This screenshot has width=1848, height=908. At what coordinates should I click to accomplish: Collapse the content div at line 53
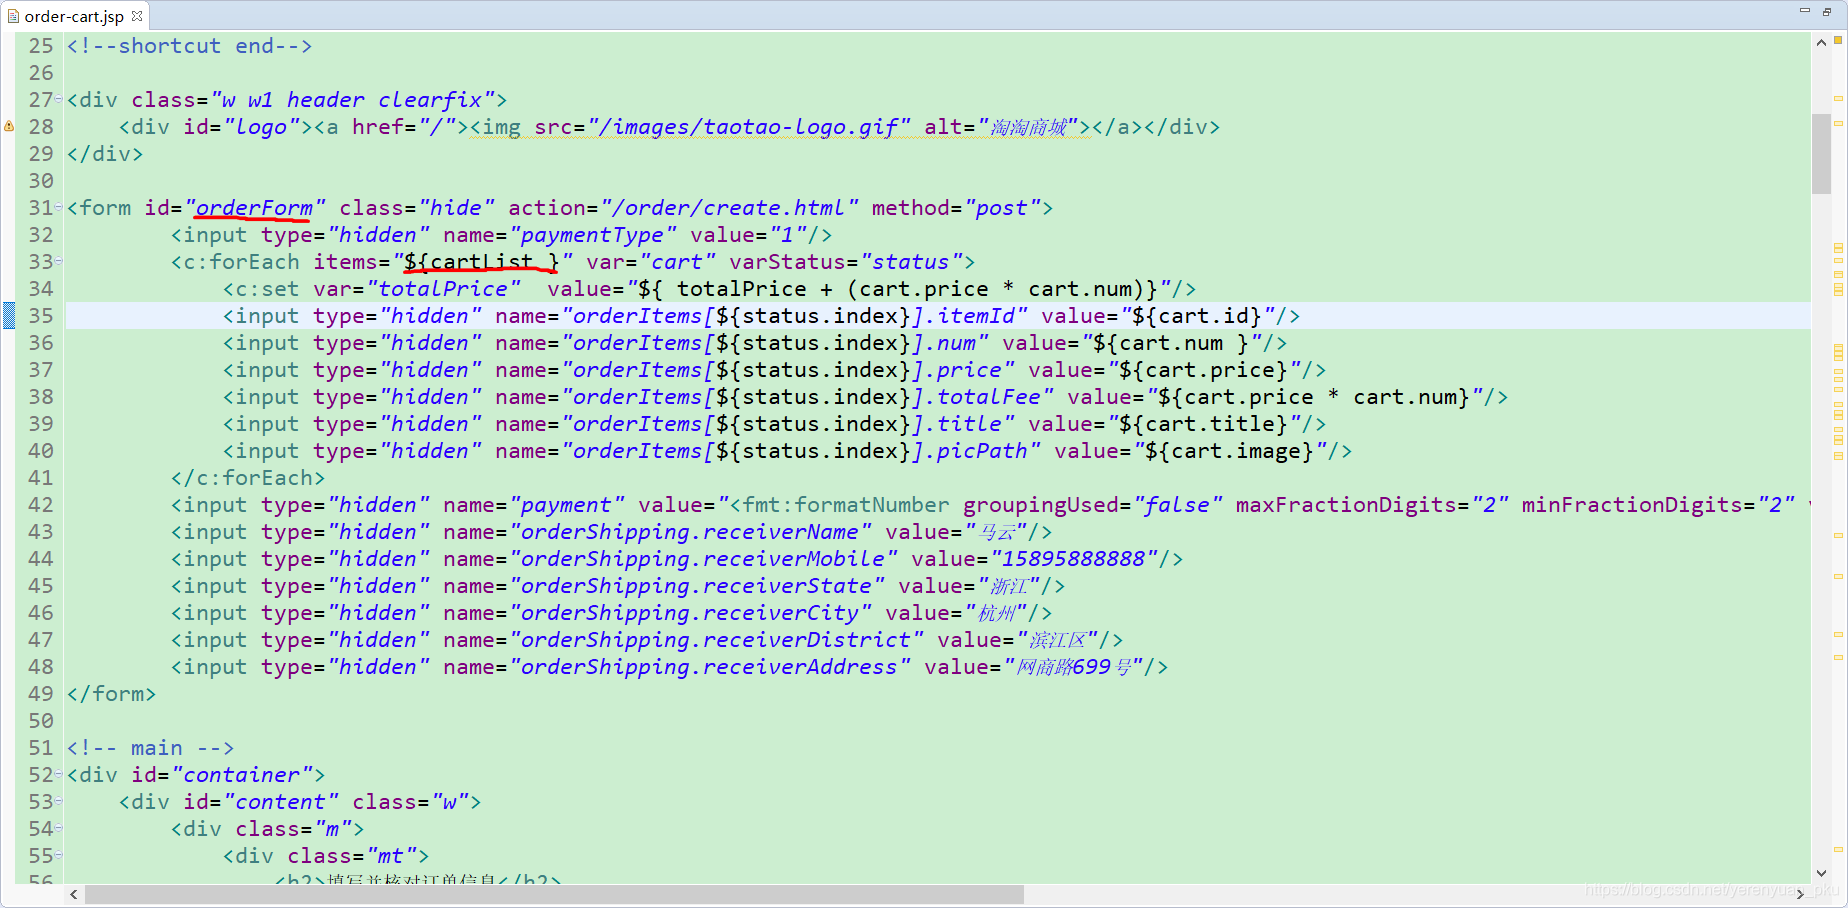58,801
